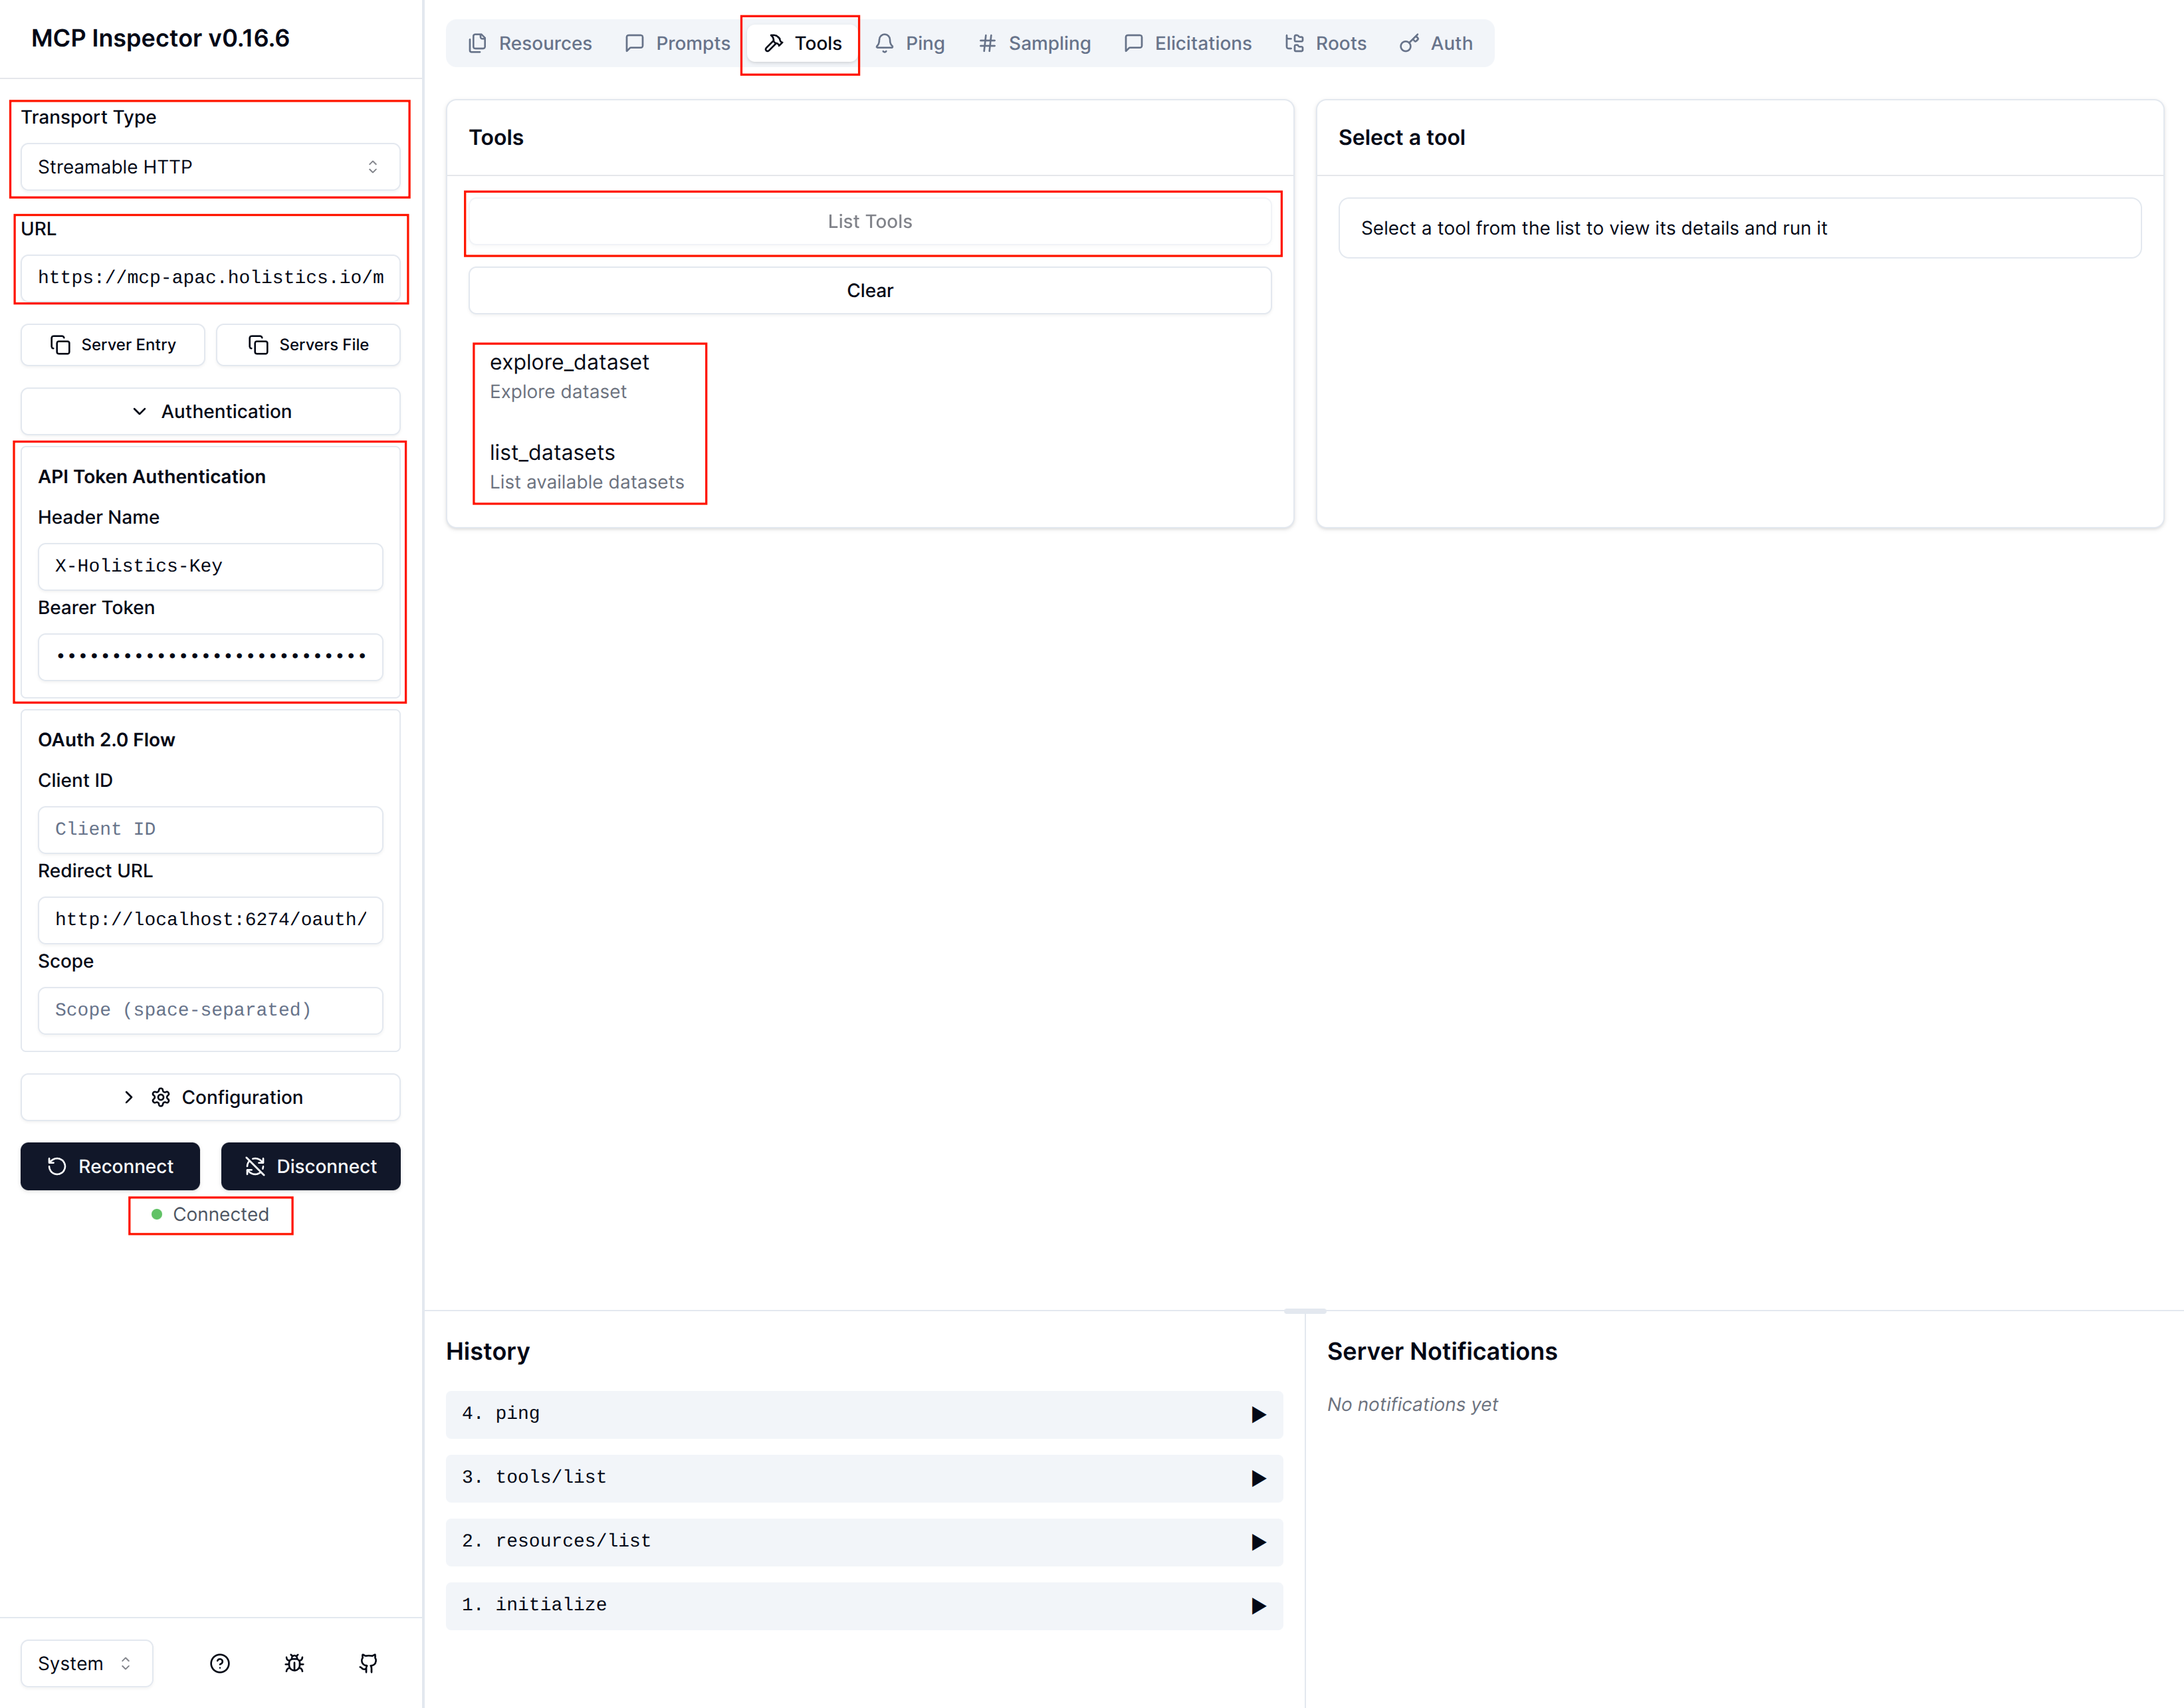Open the Sampling tab
The height and width of the screenshot is (1708, 2184).
tap(1034, 43)
